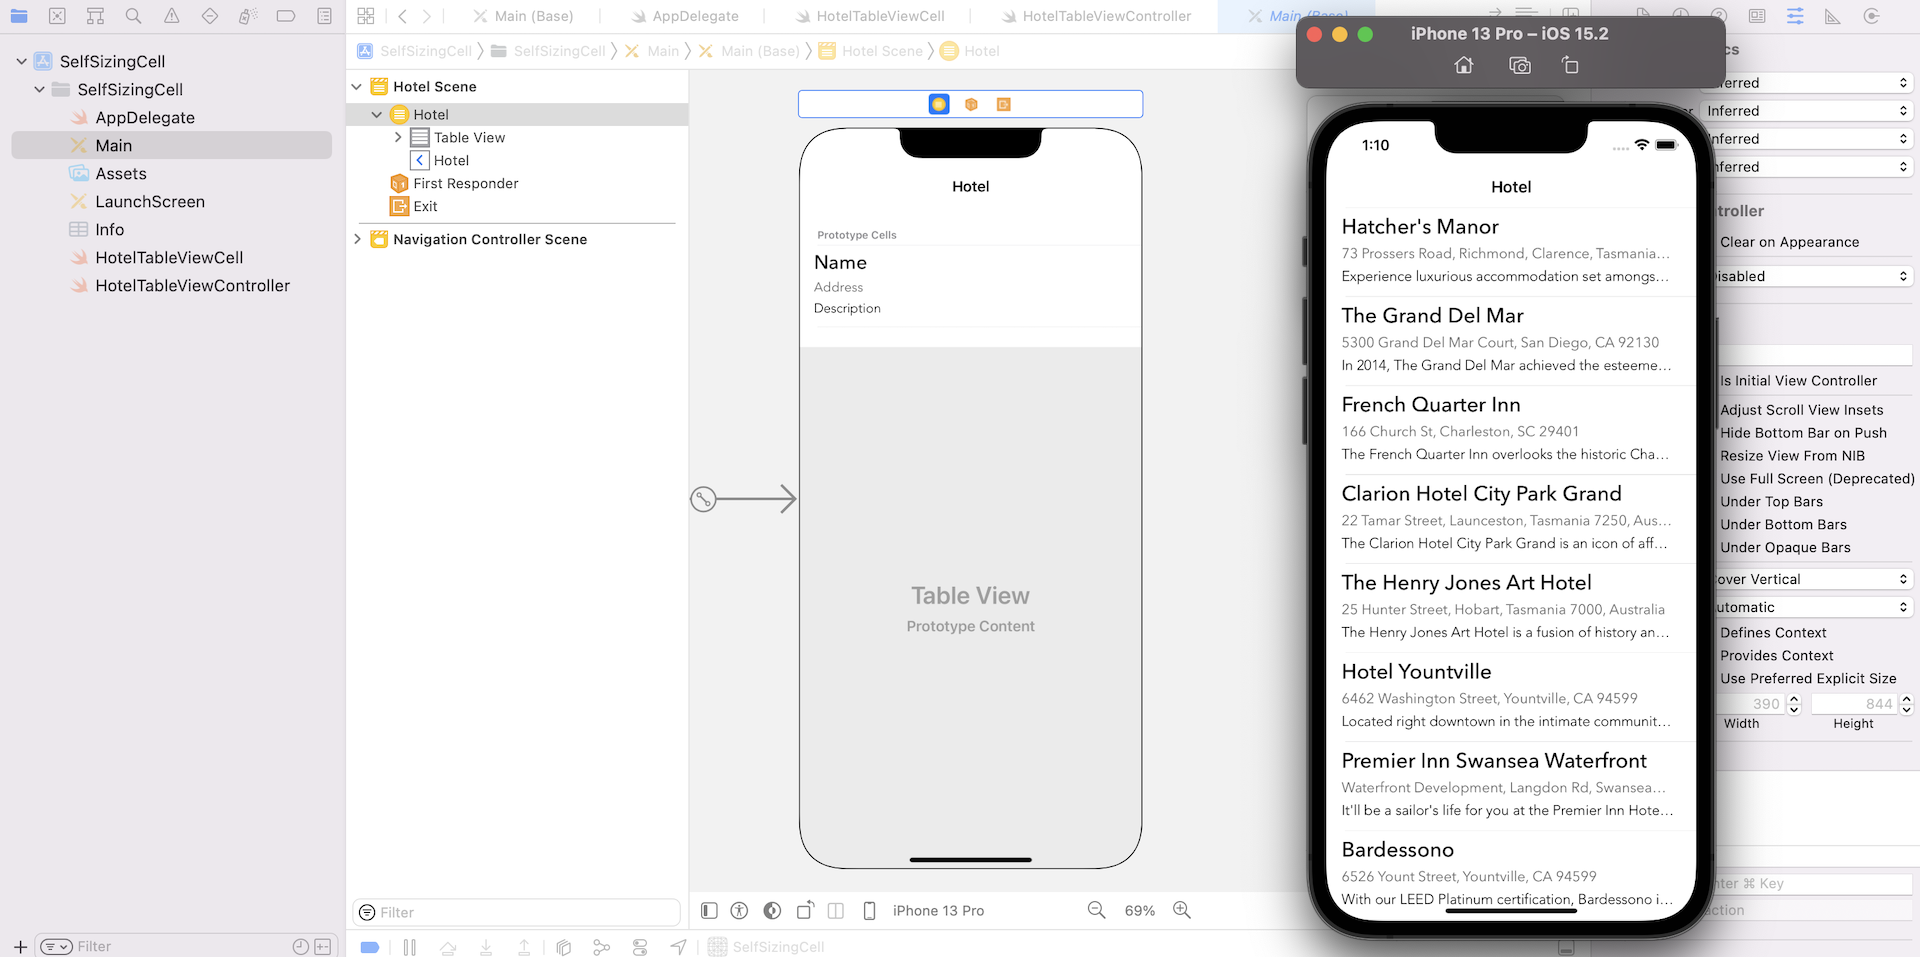Screen dimensions: 1920x957
Task: Toggle the breakpoints activation button
Action: pyautogui.click(x=369, y=947)
